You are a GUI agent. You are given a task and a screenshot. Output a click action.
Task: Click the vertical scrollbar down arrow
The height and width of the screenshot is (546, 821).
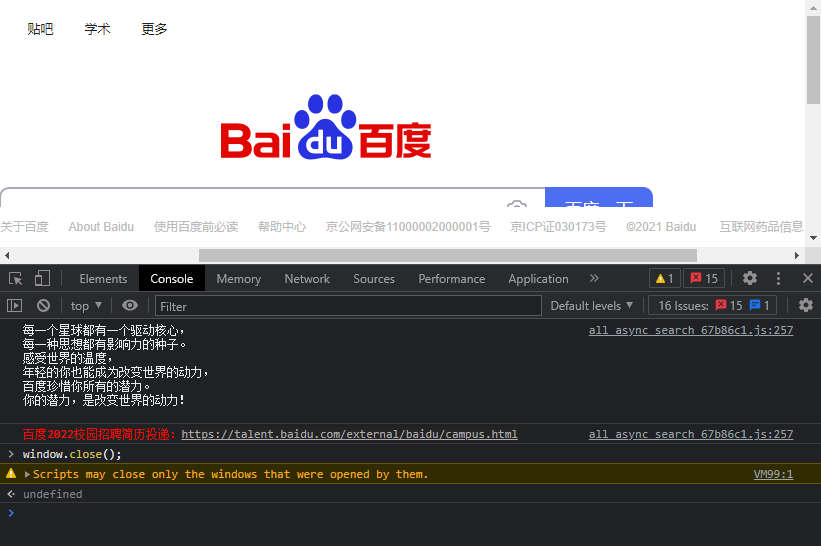813,238
